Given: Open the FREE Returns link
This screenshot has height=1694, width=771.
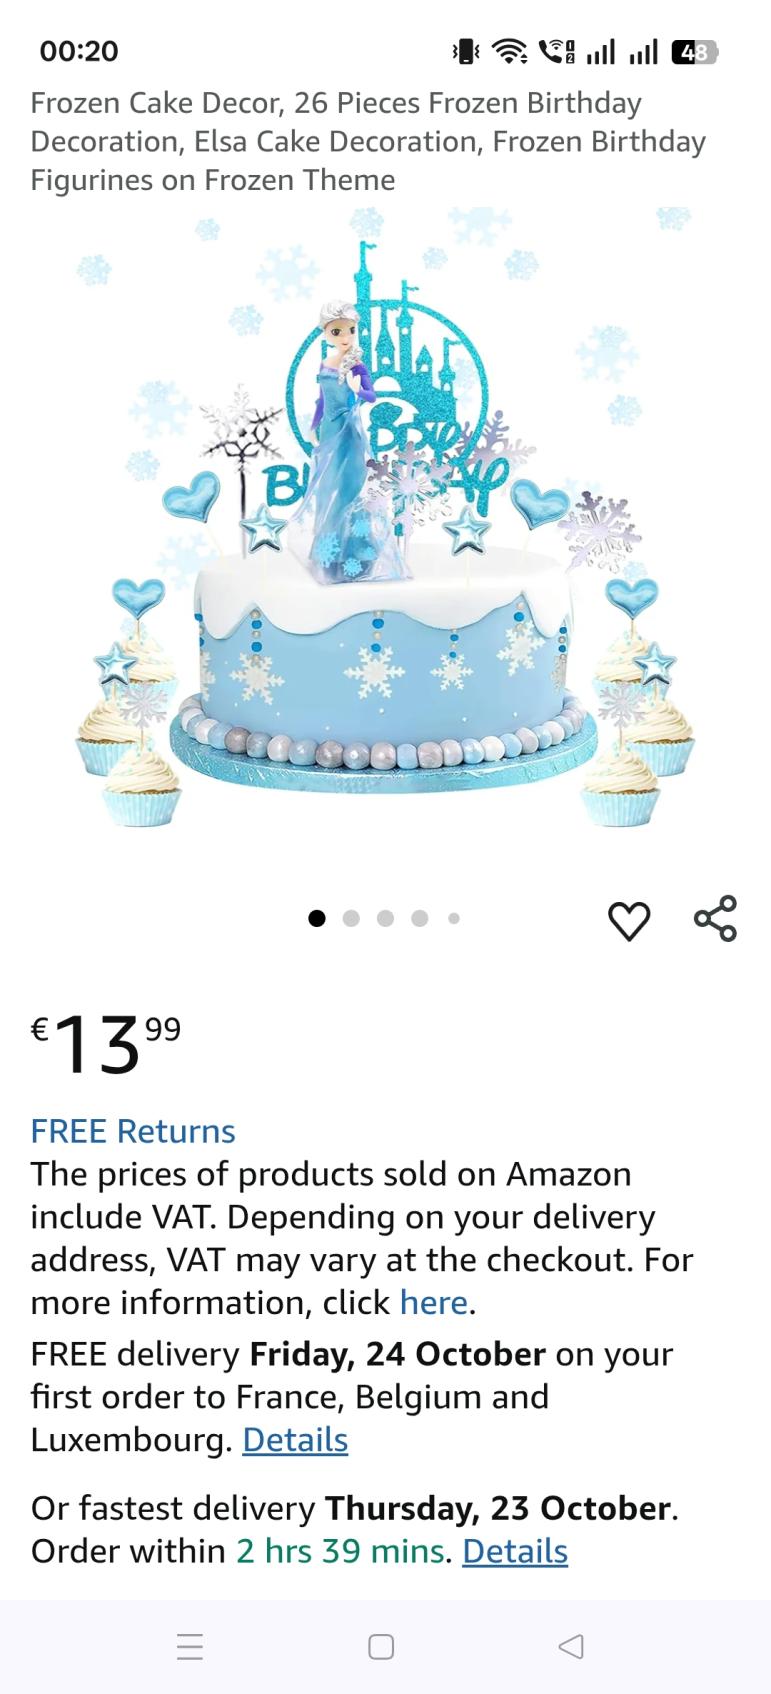Looking at the screenshot, I should (x=133, y=1131).
